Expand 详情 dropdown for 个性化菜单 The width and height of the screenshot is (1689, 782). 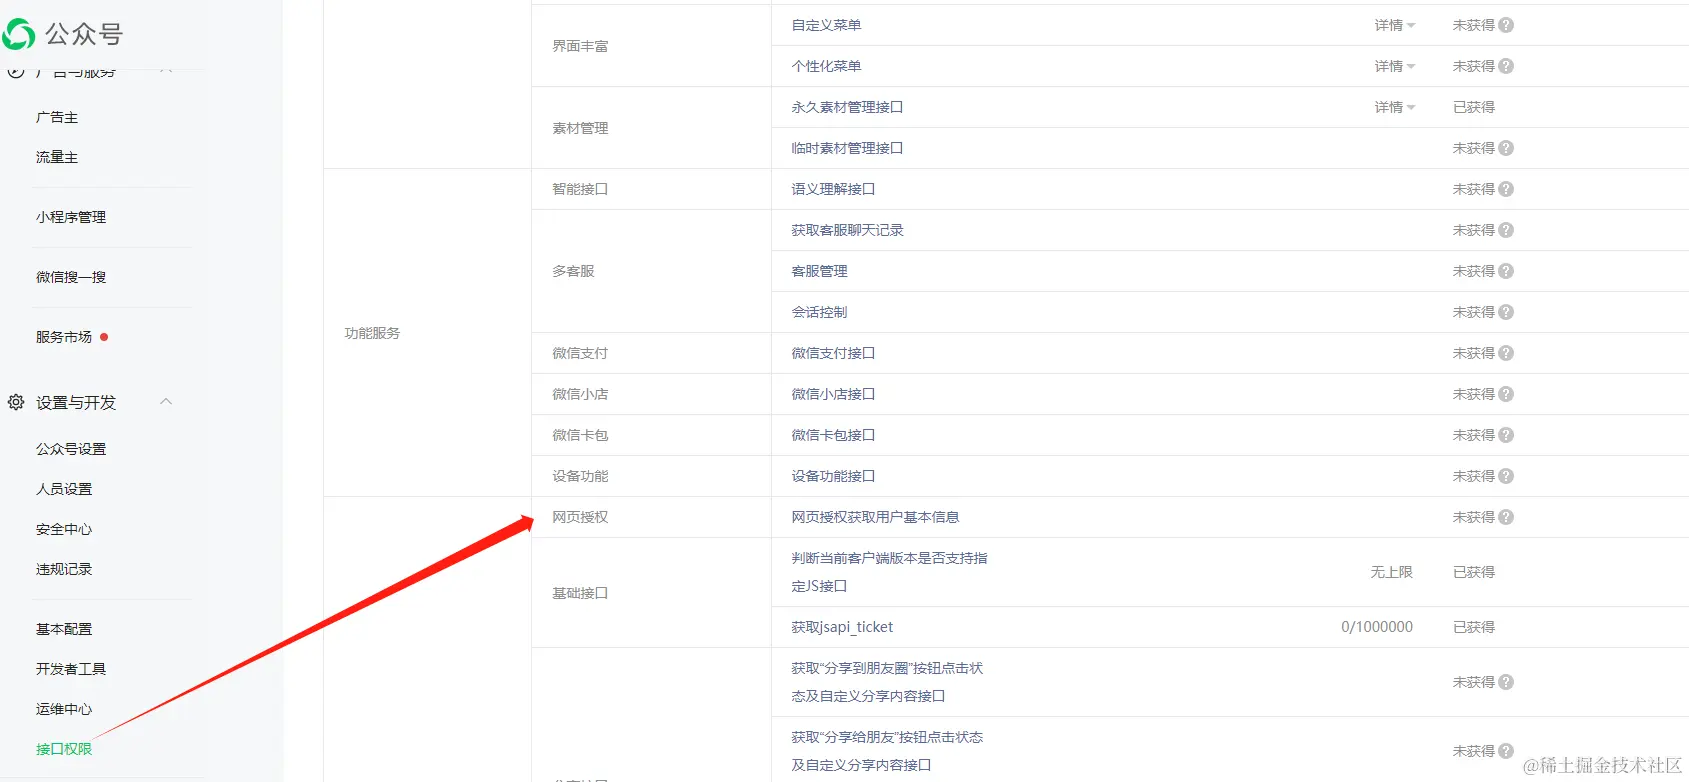(1394, 66)
